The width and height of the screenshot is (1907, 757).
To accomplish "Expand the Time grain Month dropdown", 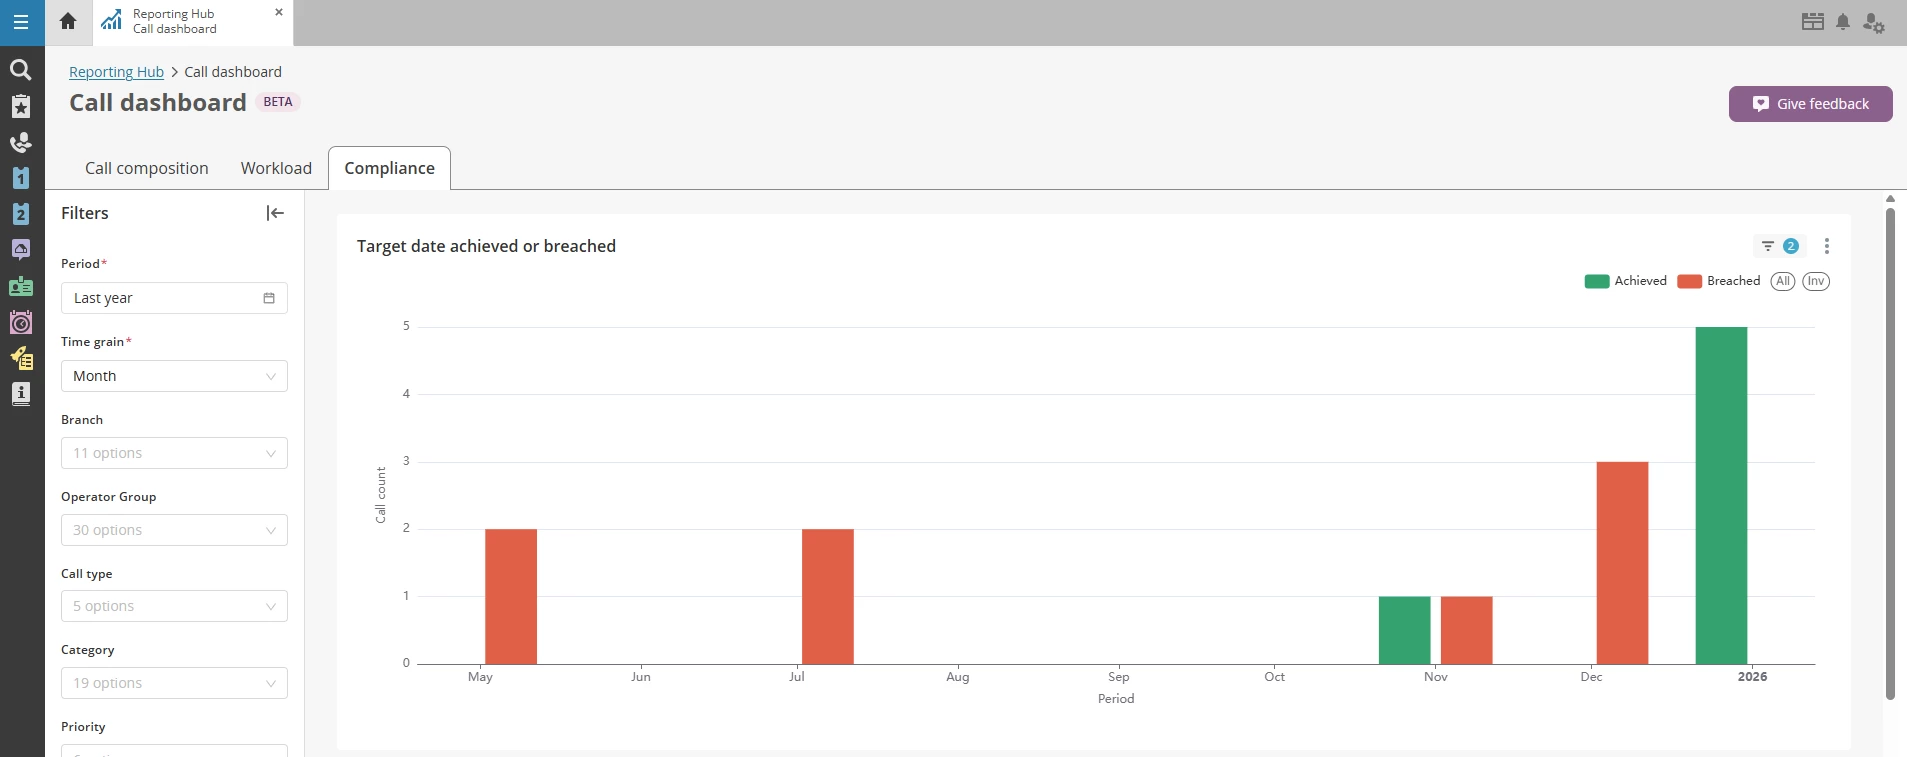I will tap(174, 376).
